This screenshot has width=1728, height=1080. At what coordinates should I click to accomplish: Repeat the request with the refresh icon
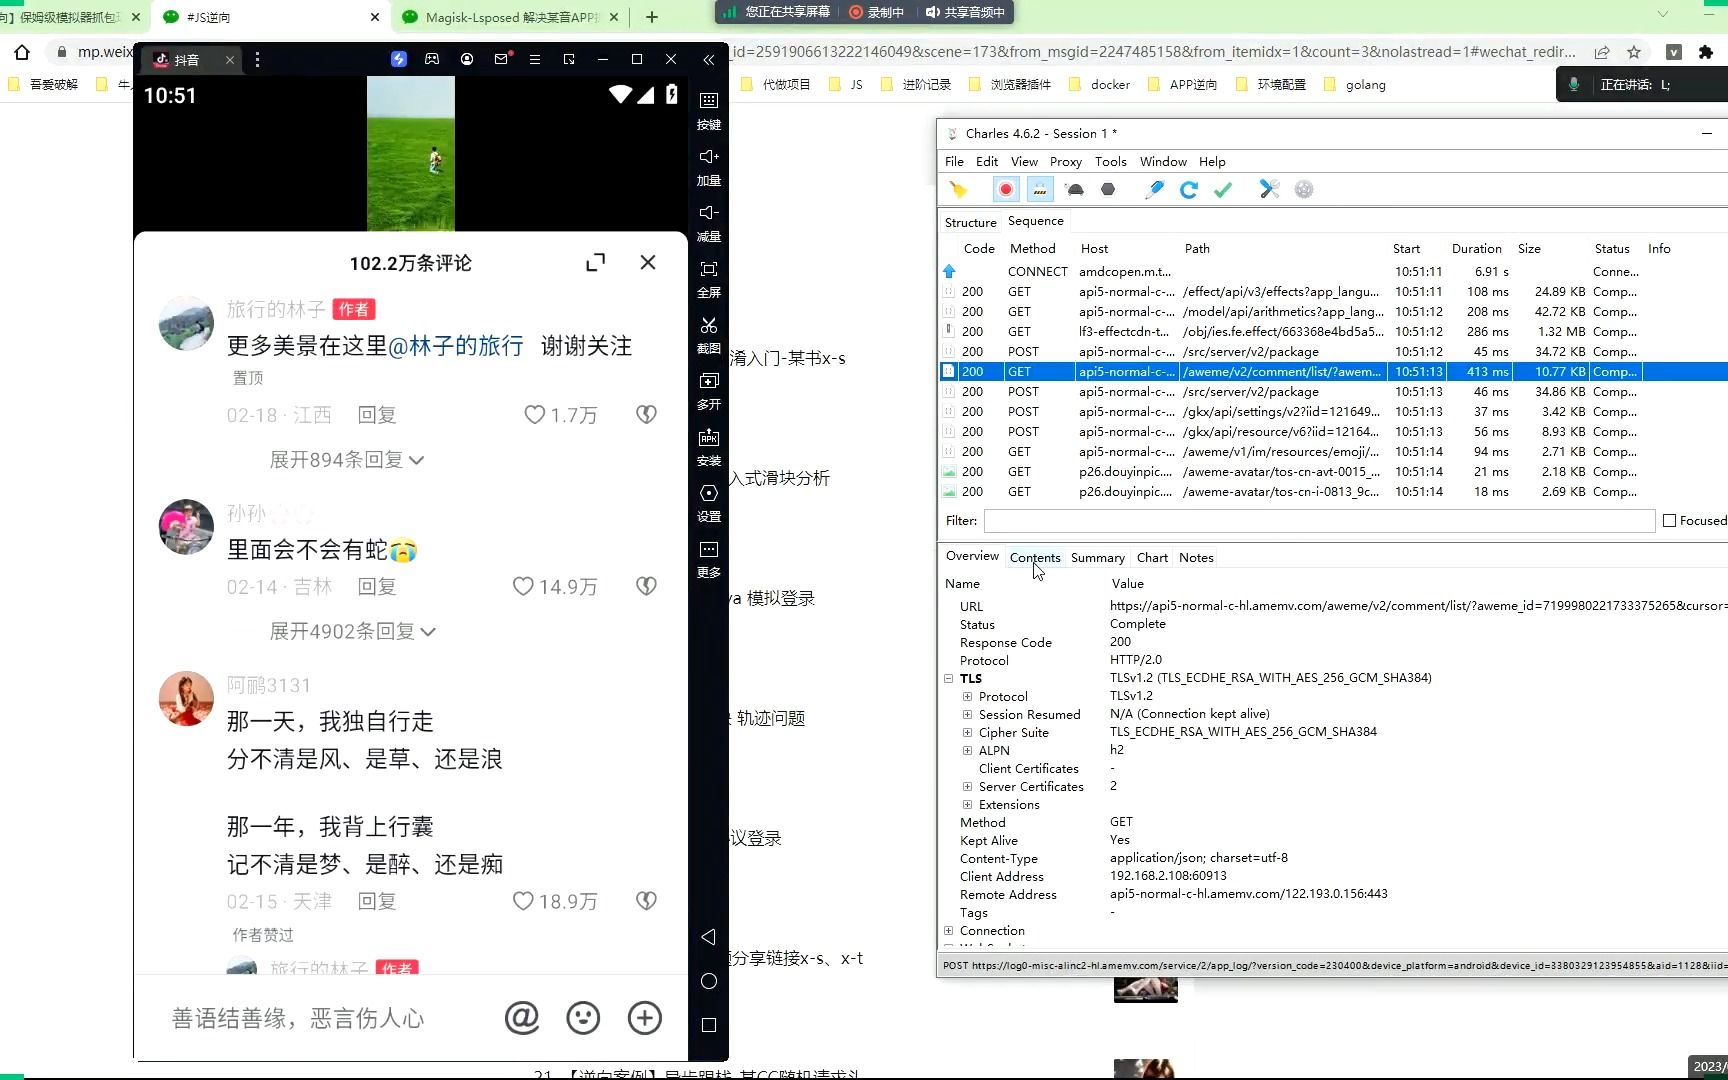coord(1189,189)
